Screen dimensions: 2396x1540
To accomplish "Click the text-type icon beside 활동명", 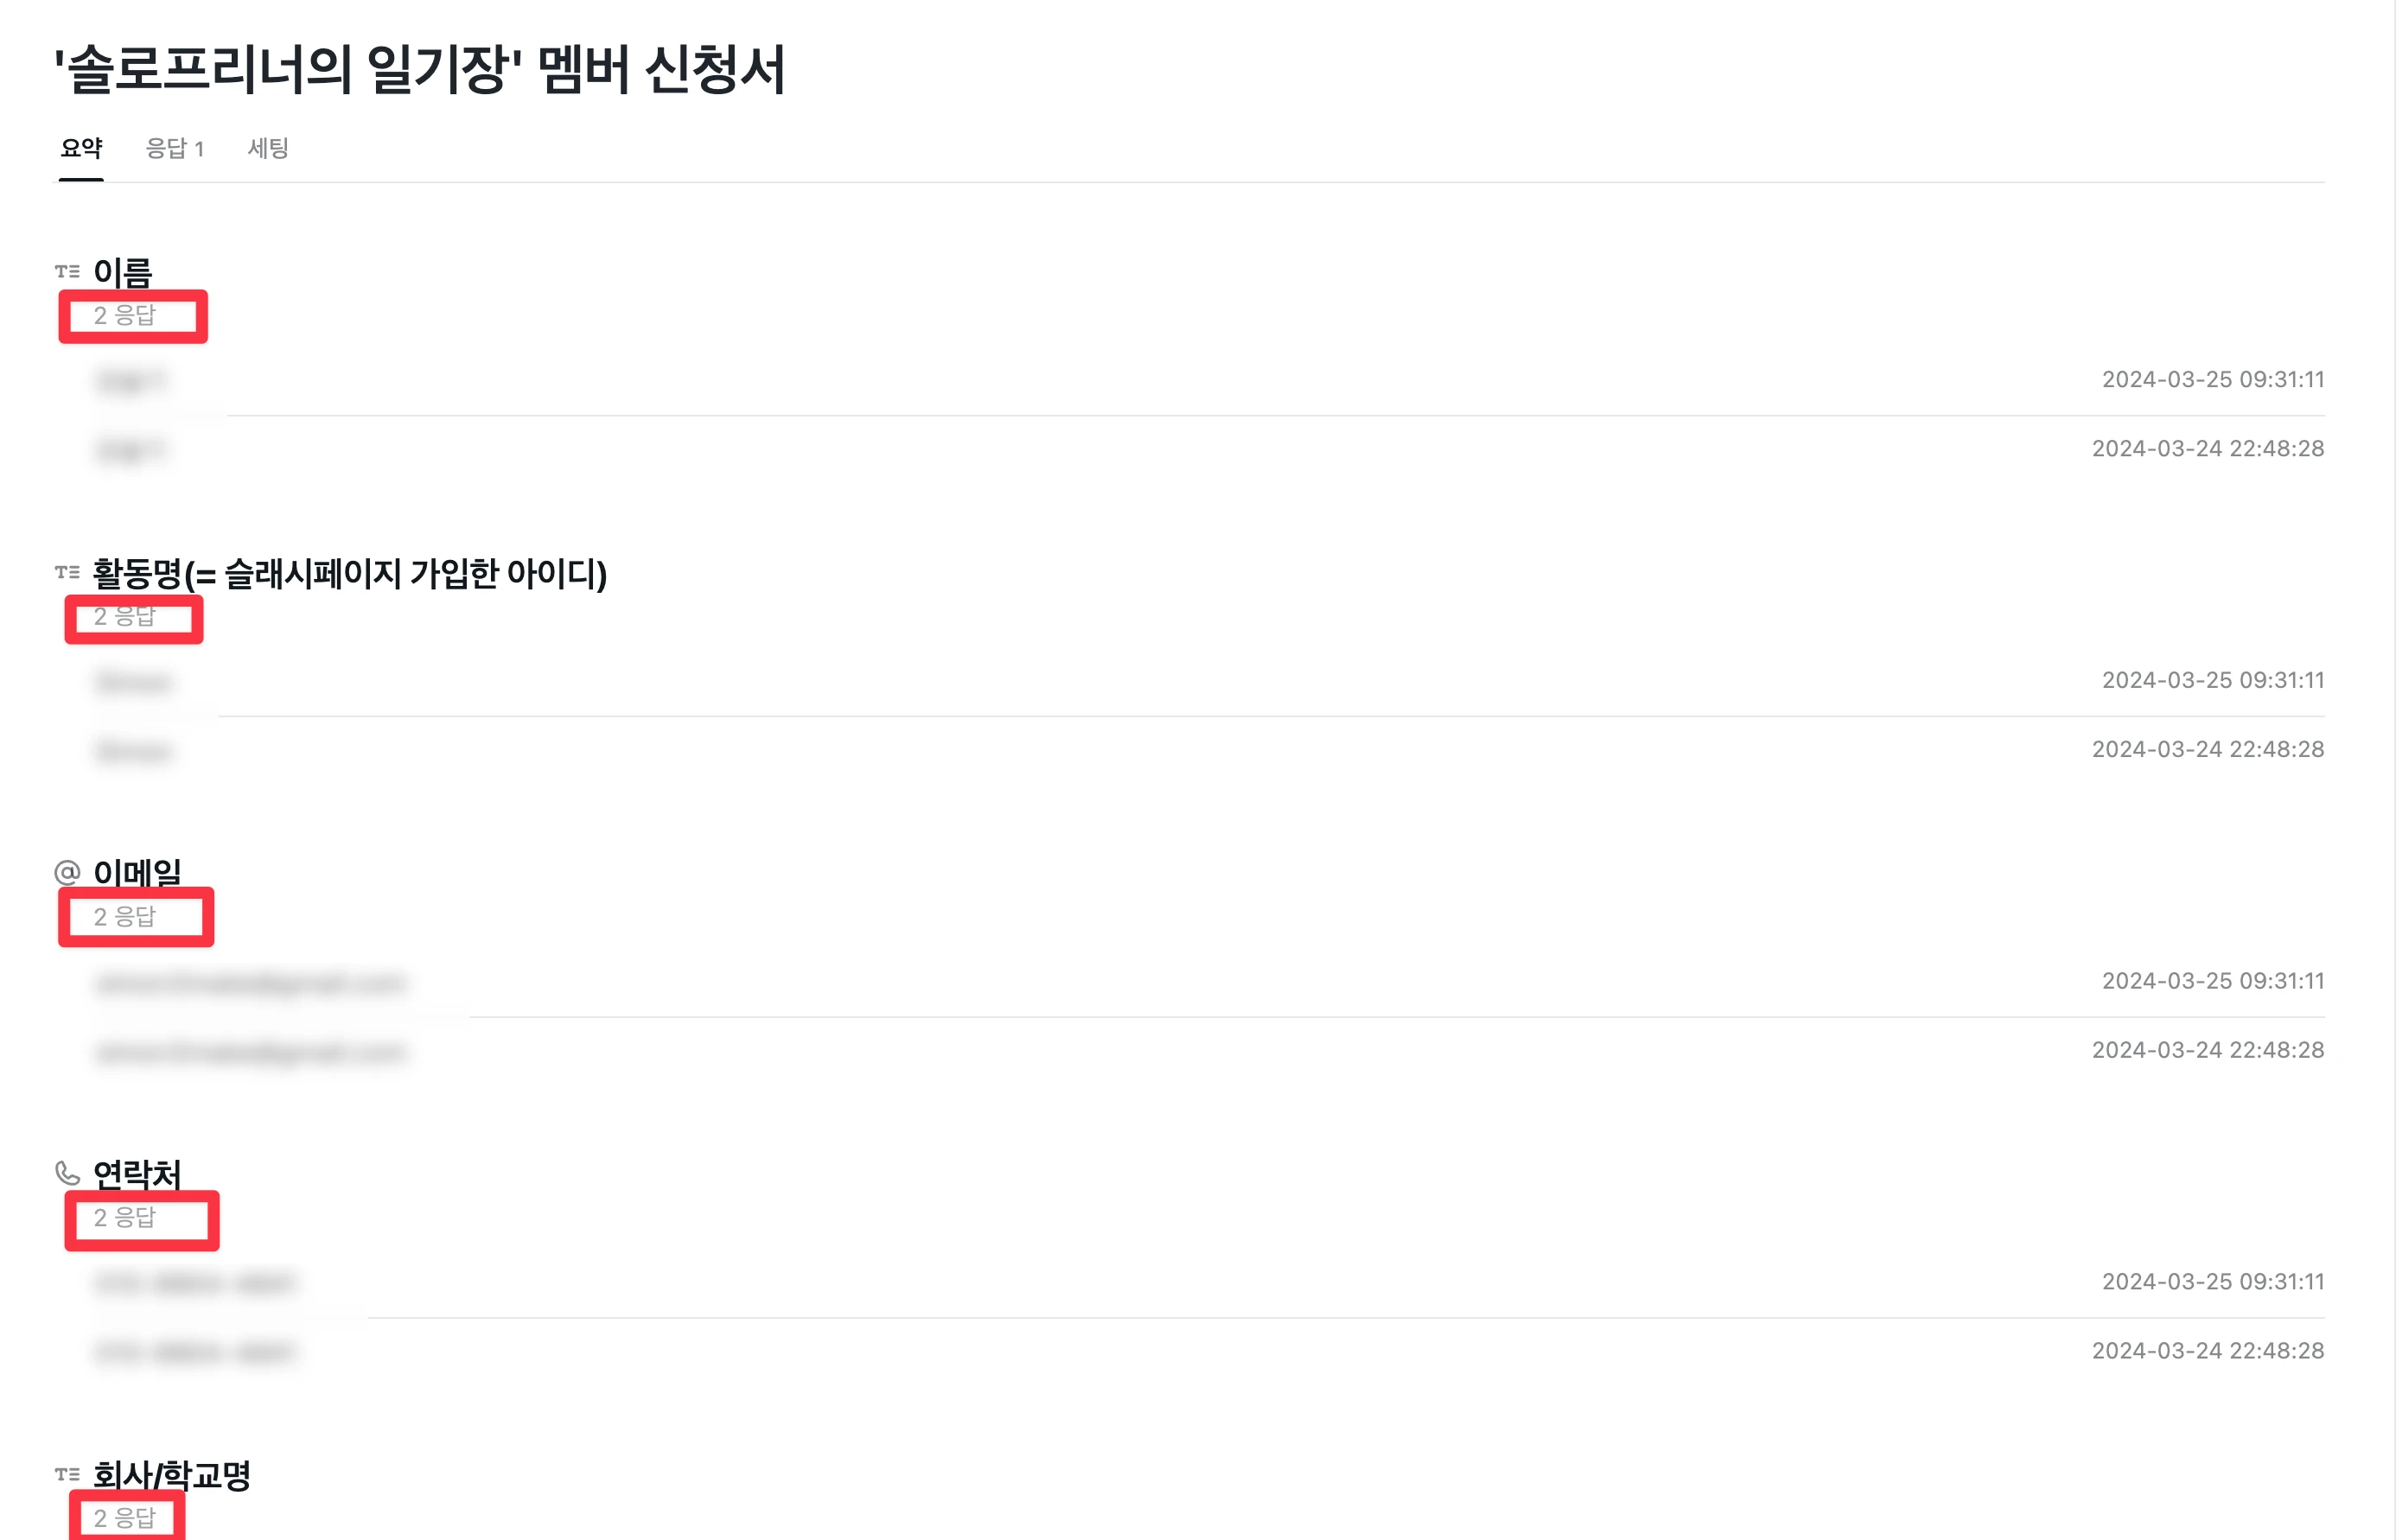I will click(67, 572).
